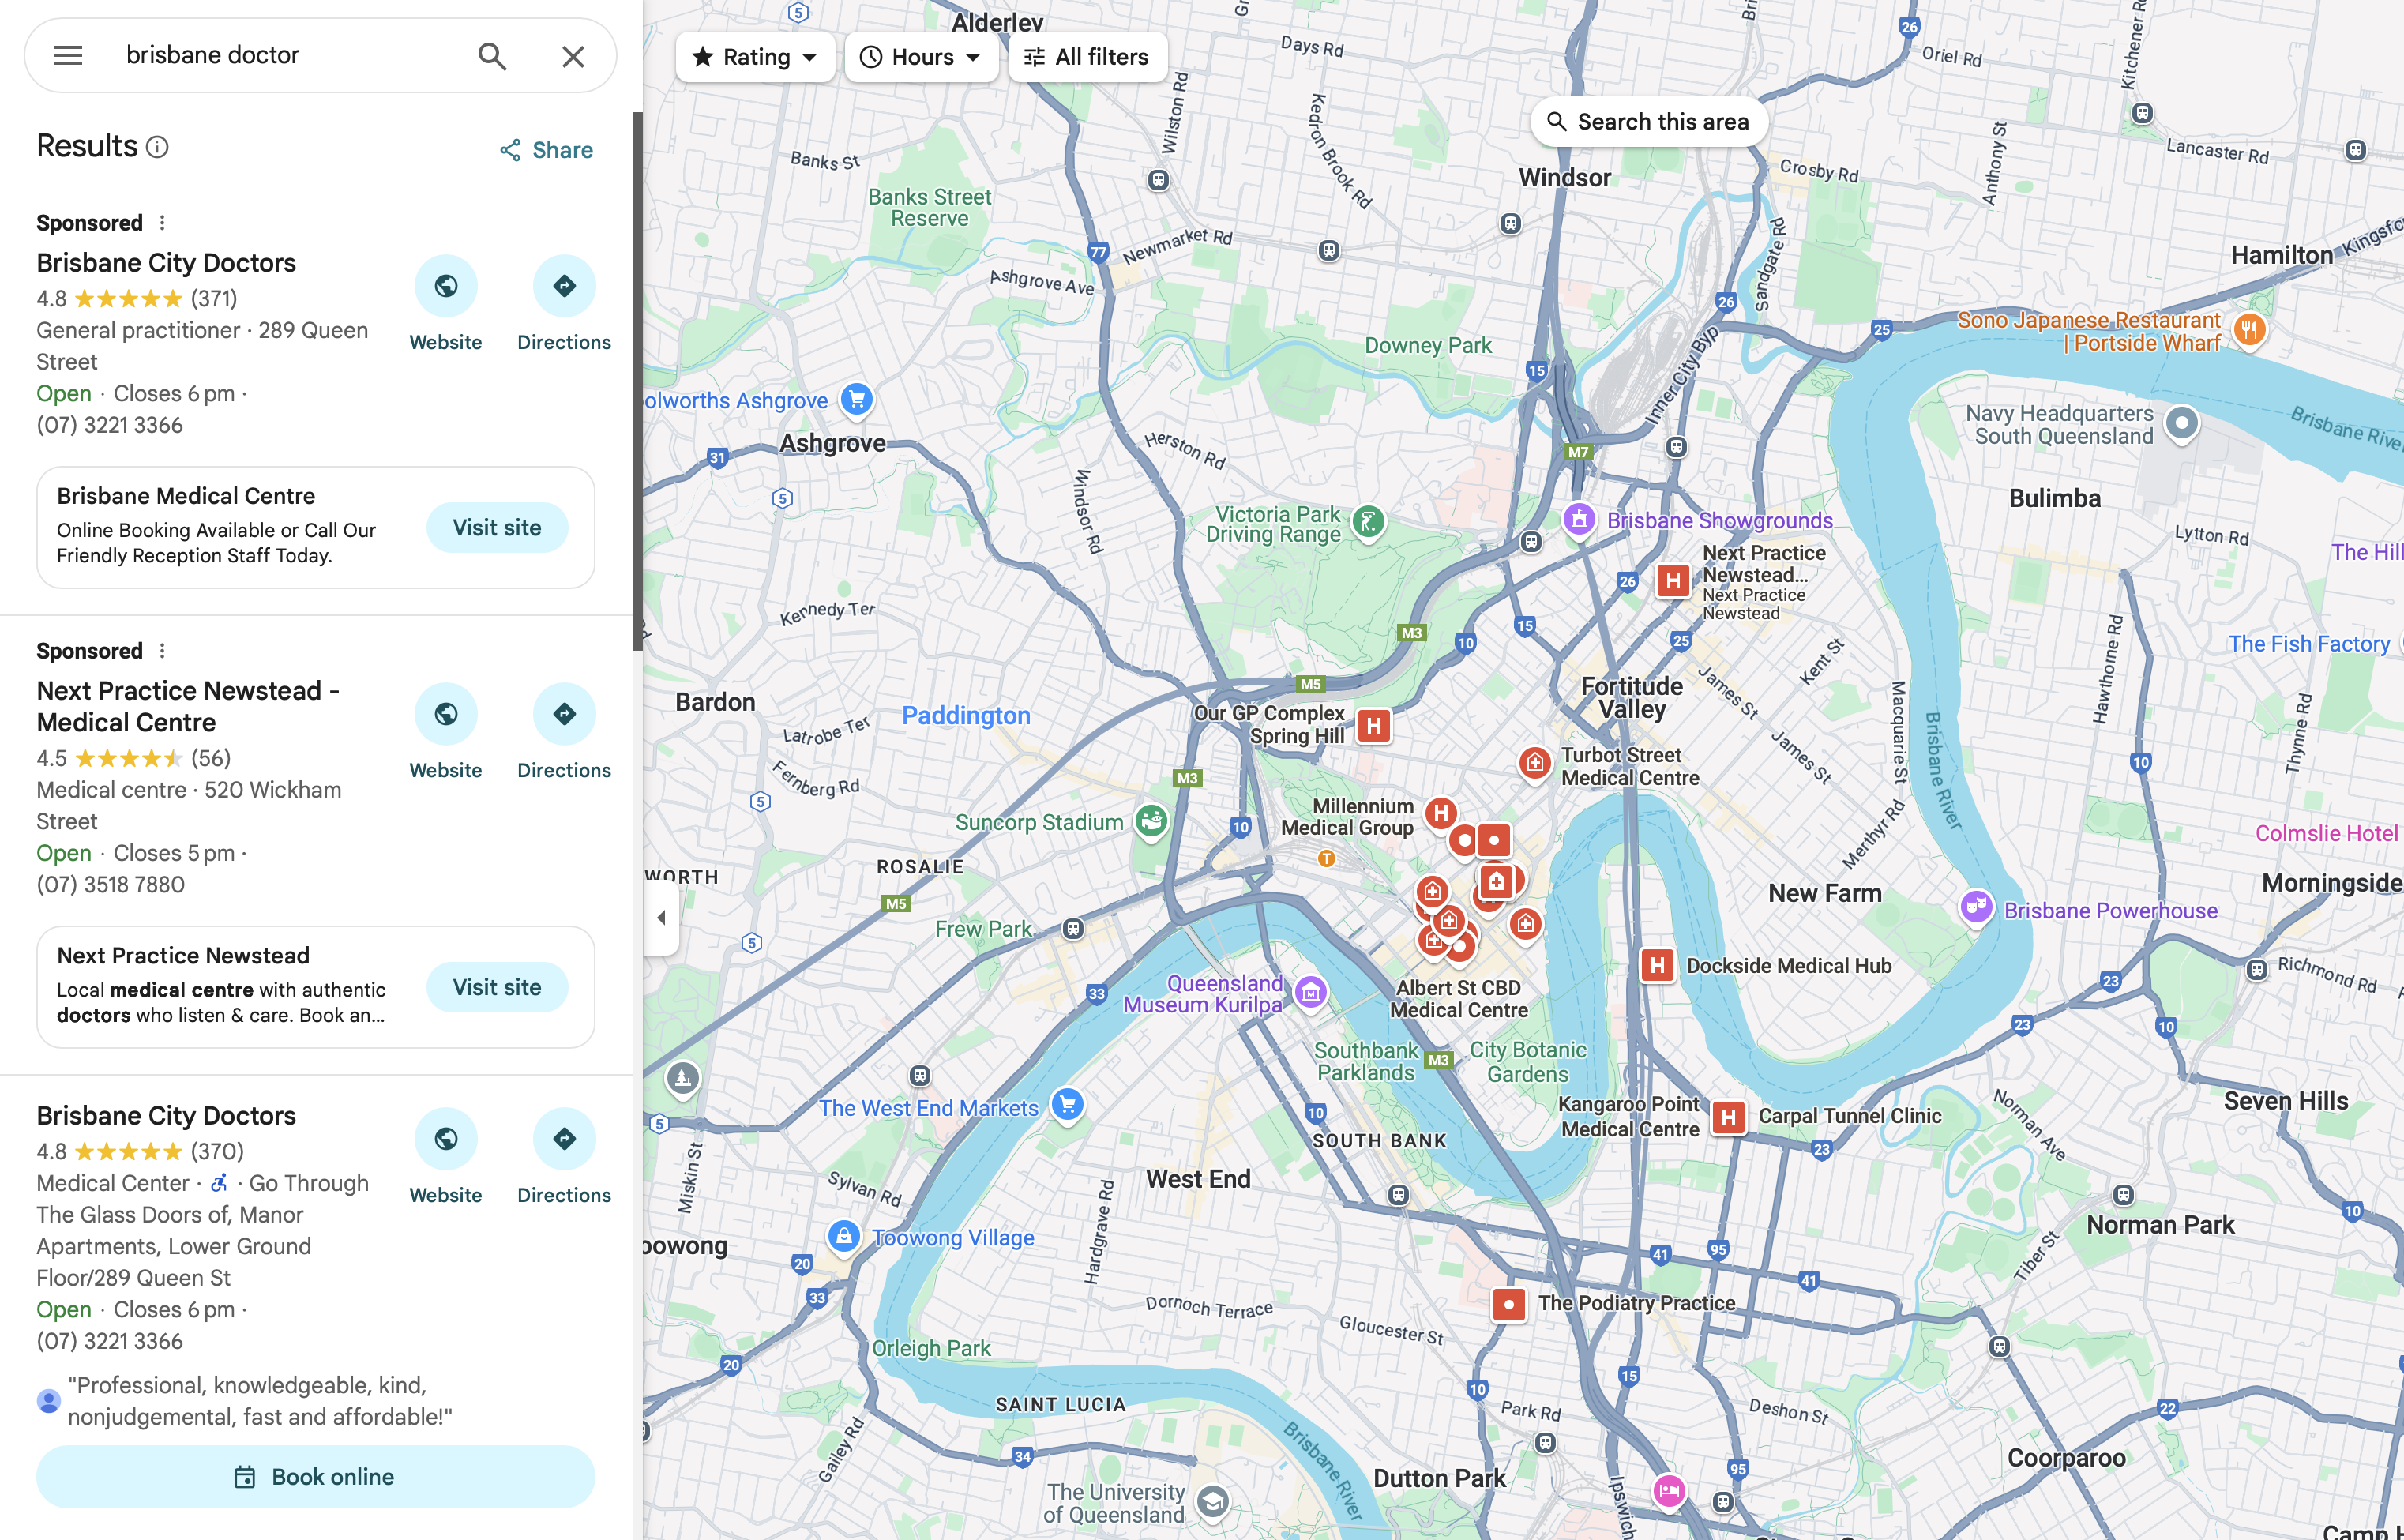Click Kangaroo Point Medical Centre label
This screenshot has width=2404, height=1540.
(1630, 1117)
